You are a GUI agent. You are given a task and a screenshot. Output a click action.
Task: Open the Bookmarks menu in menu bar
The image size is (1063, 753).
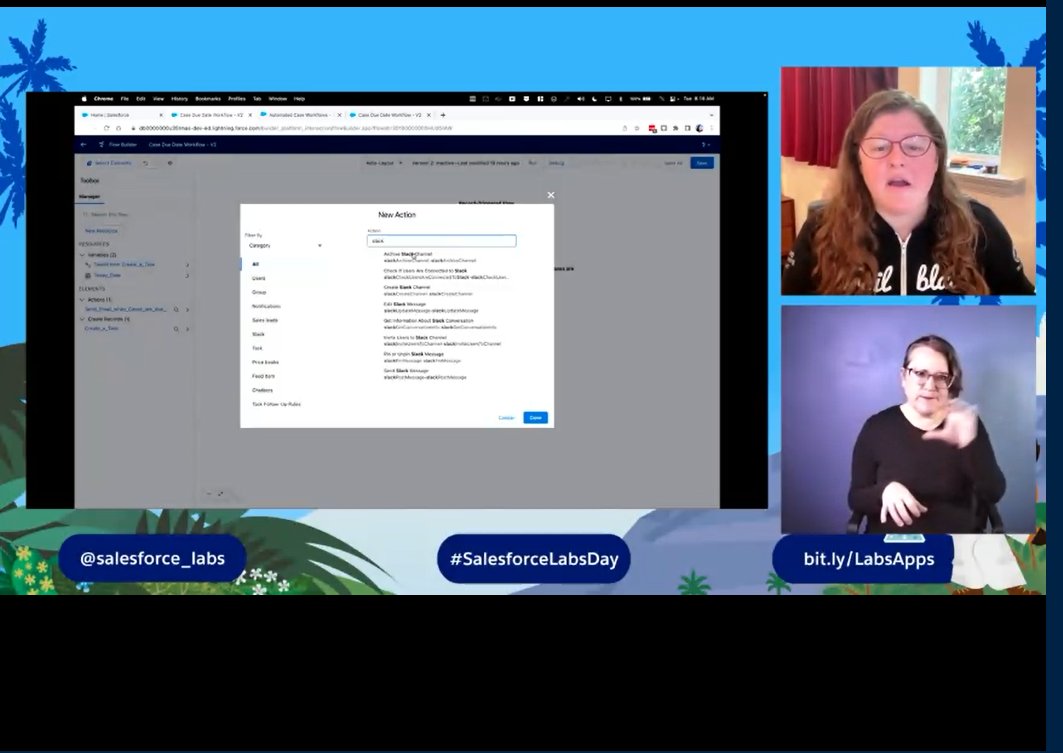coord(208,99)
